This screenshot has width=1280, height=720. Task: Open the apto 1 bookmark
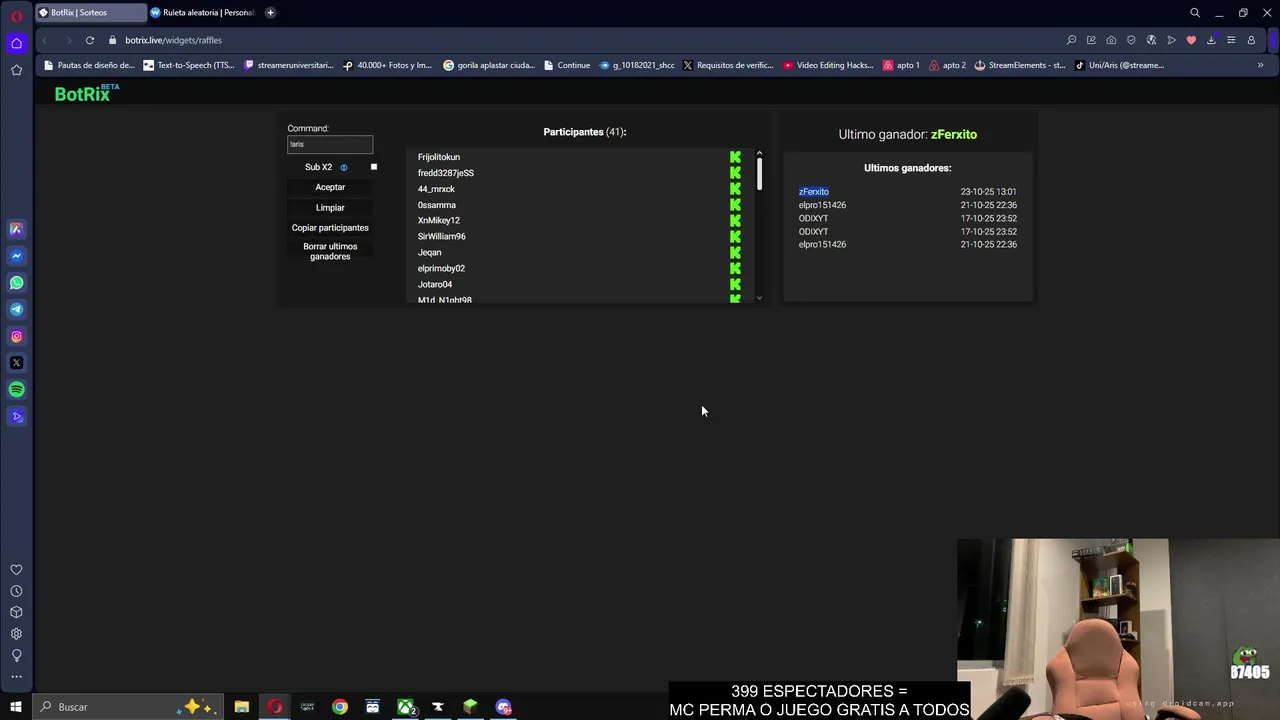pyautogui.click(x=901, y=65)
